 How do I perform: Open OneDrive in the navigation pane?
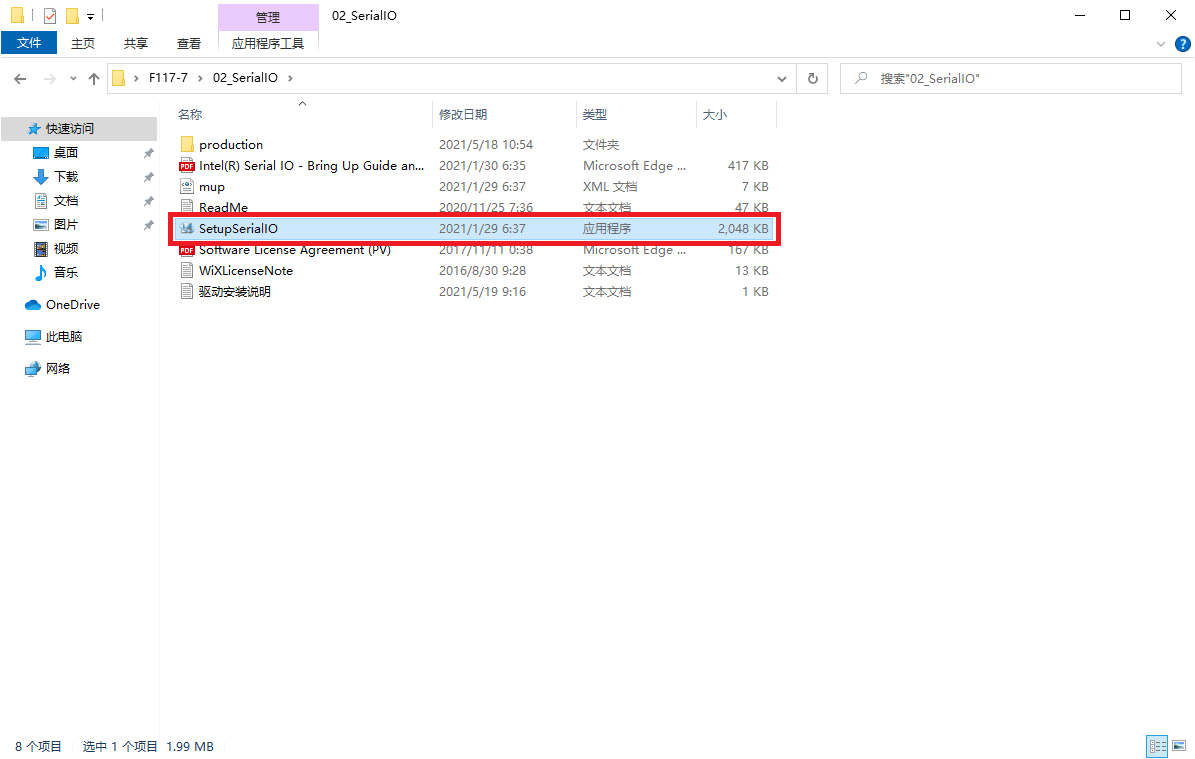[72, 304]
